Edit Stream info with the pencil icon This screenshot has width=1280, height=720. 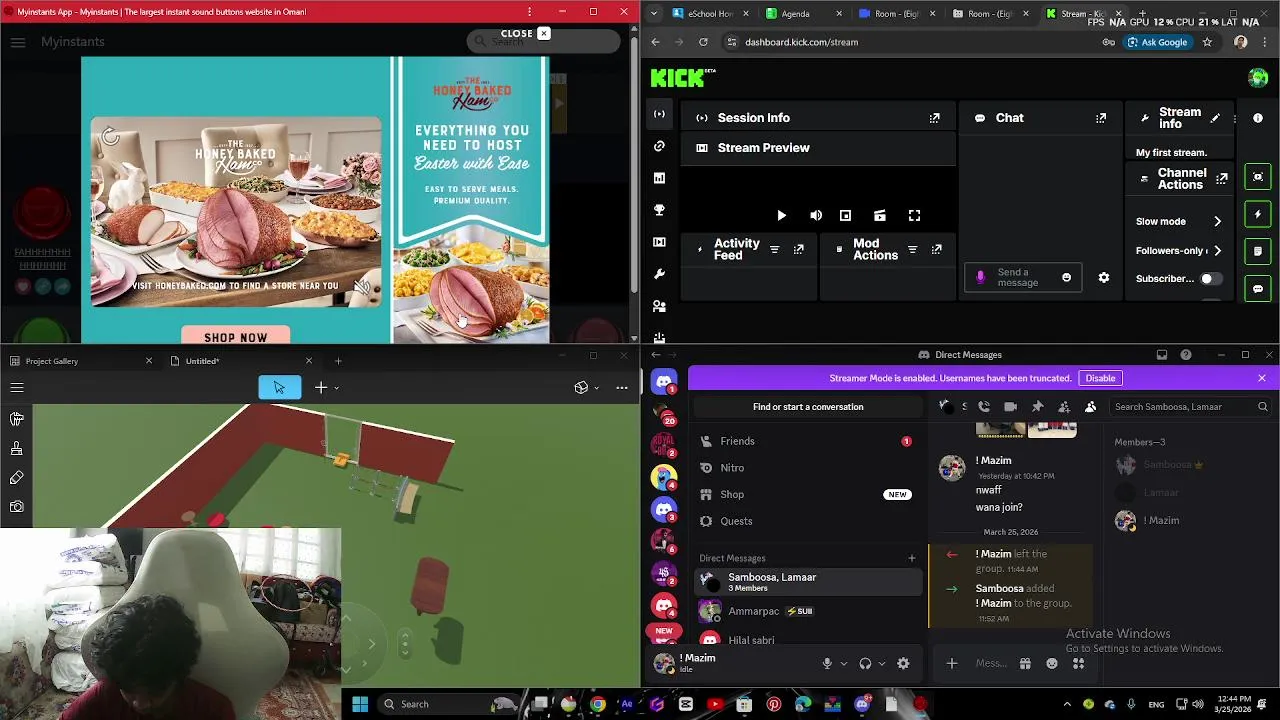click(1215, 118)
